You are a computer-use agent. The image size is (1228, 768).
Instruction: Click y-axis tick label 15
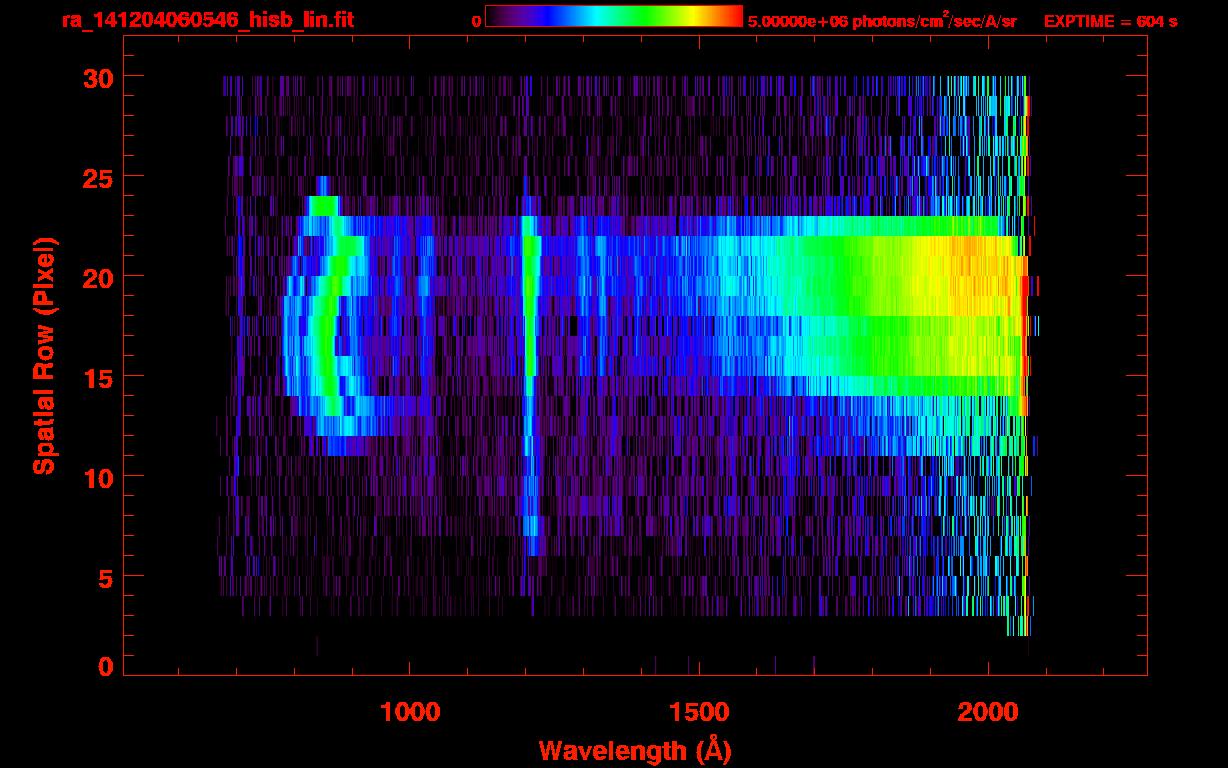pos(96,377)
